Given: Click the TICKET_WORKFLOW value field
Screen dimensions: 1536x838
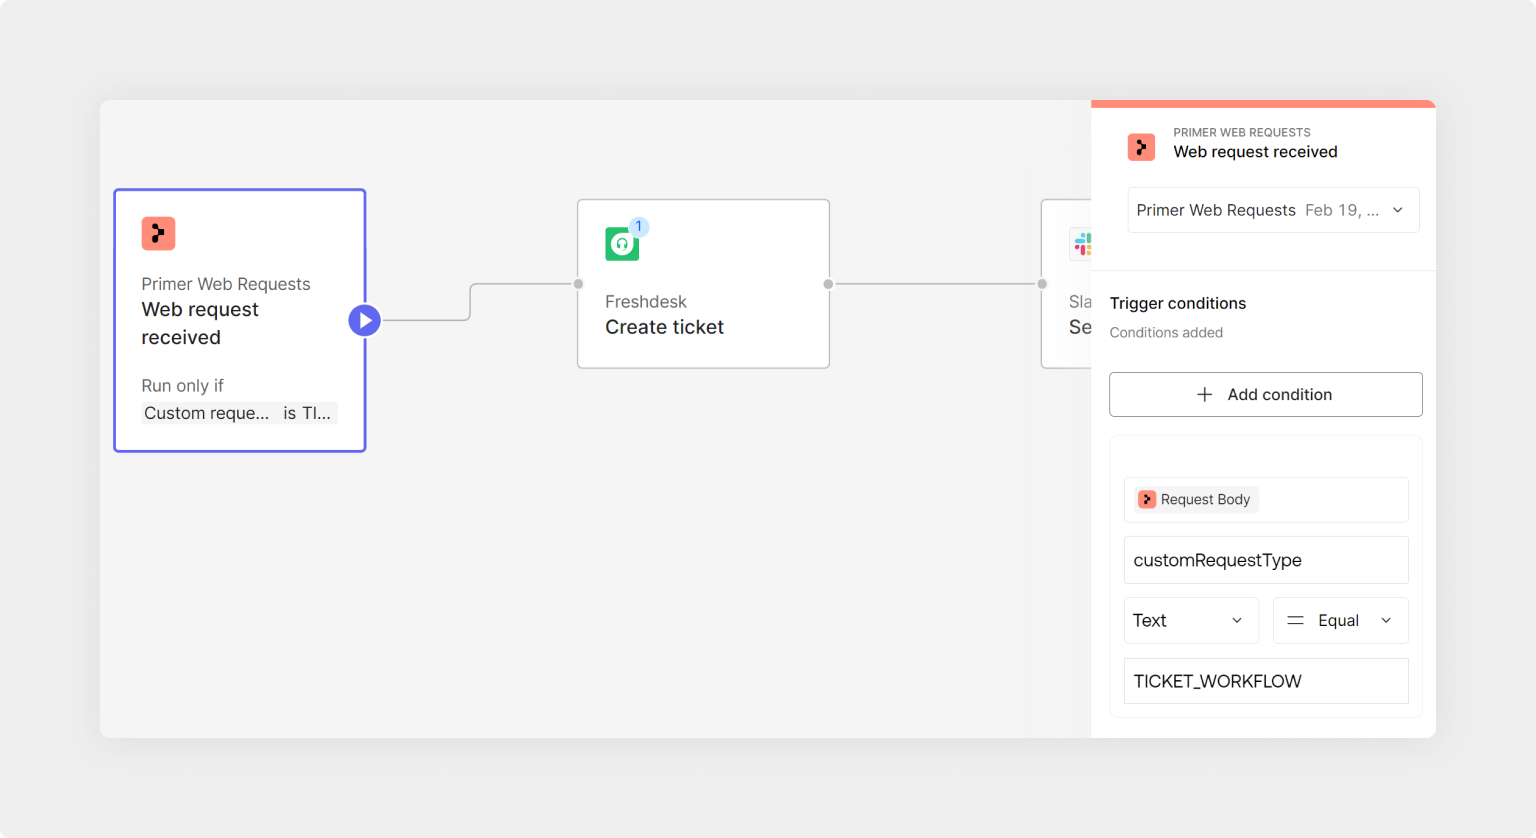Looking at the screenshot, I should tap(1266, 681).
